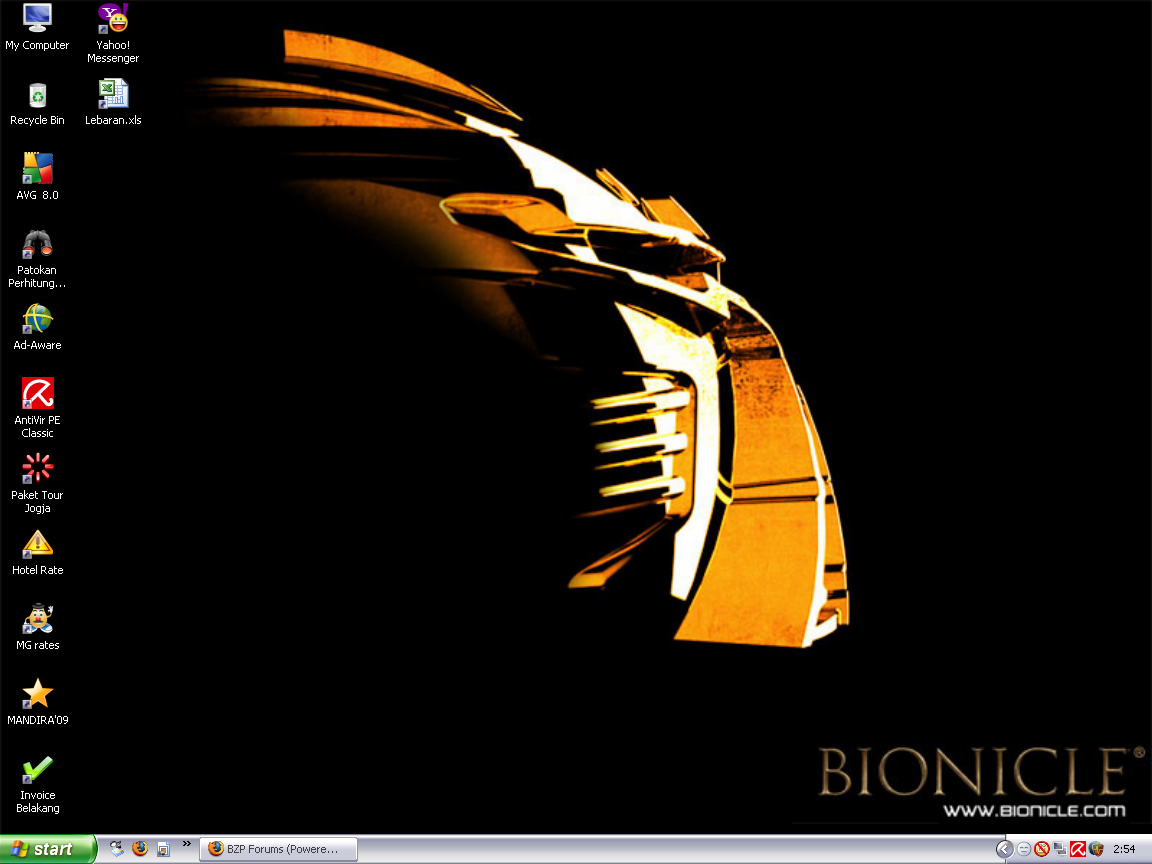The height and width of the screenshot is (864, 1152).
Task: Switch to BZP Forums taskbar window
Action: coord(278,849)
